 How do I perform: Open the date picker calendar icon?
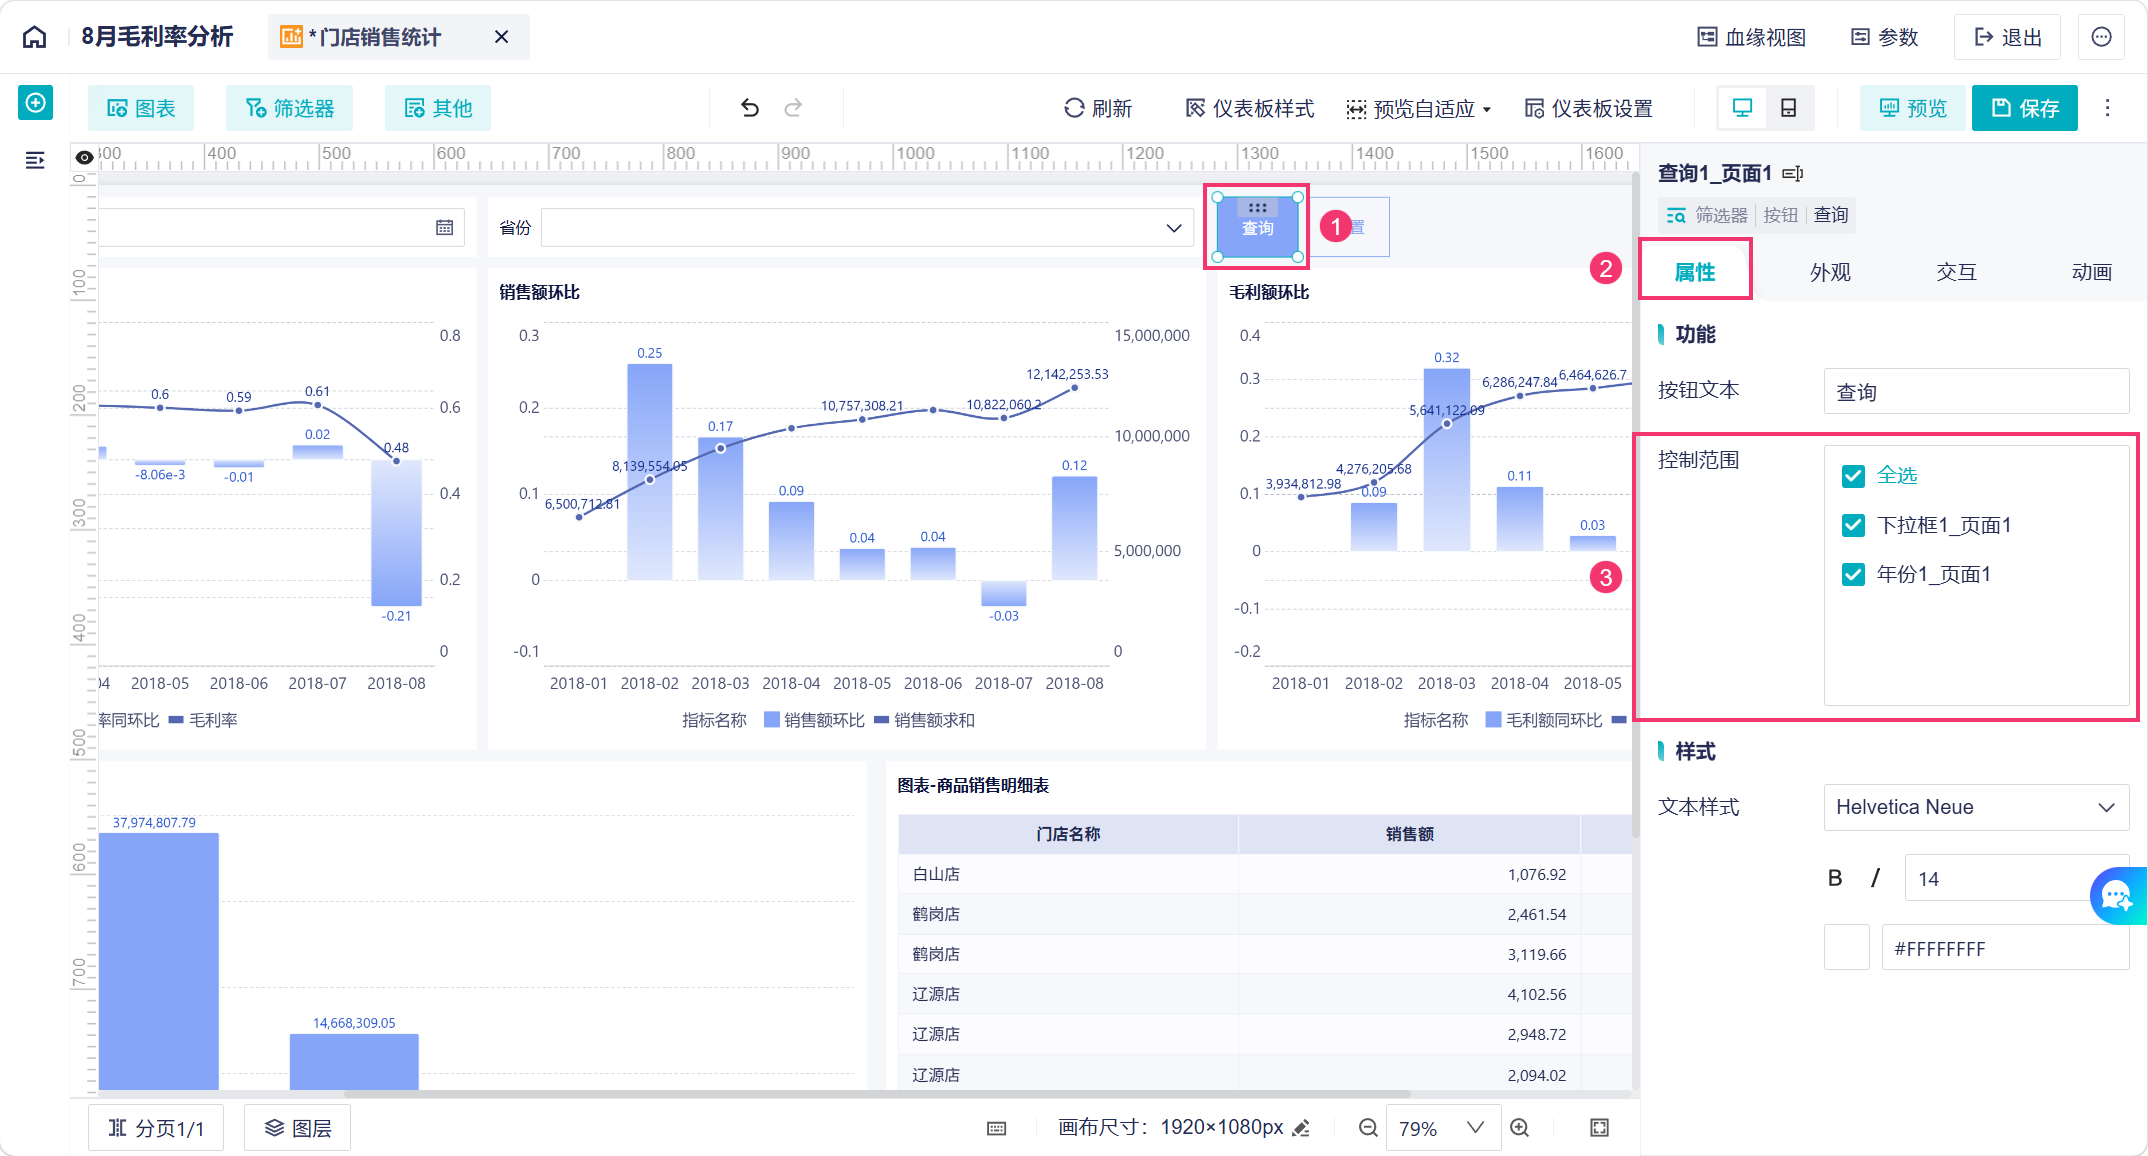pyautogui.click(x=445, y=228)
